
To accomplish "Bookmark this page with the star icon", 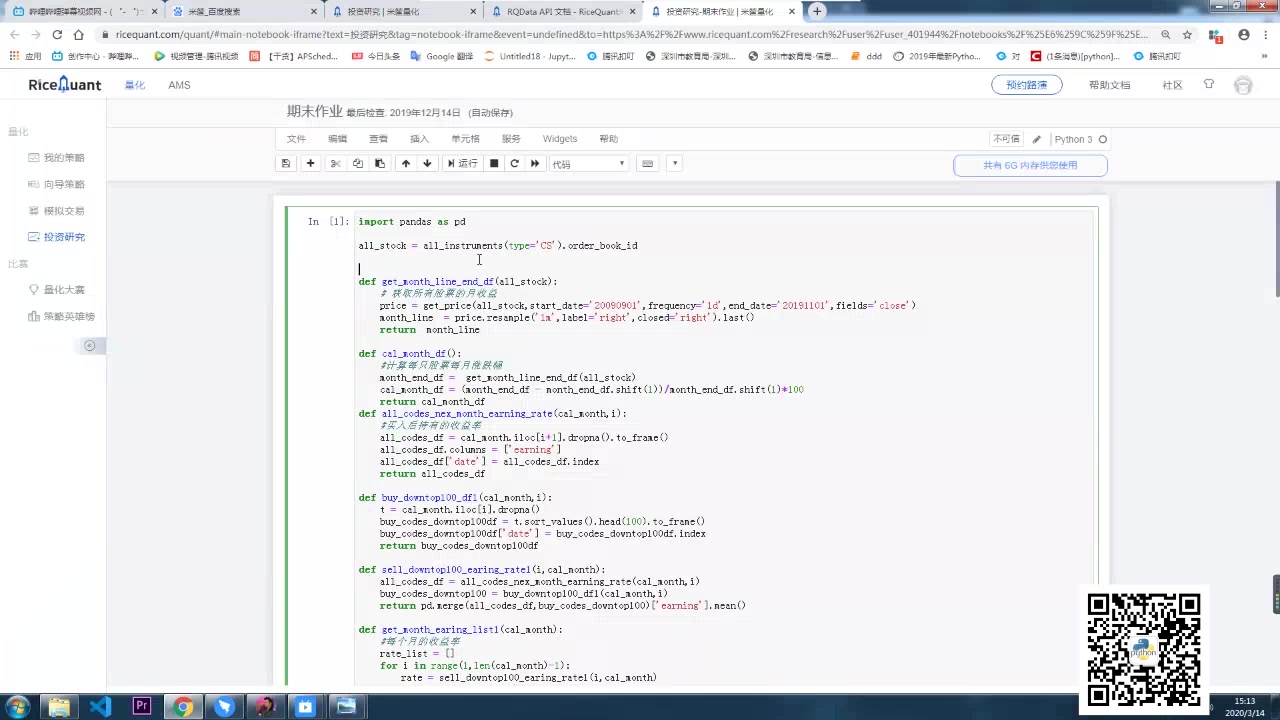I will click(1187, 34).
